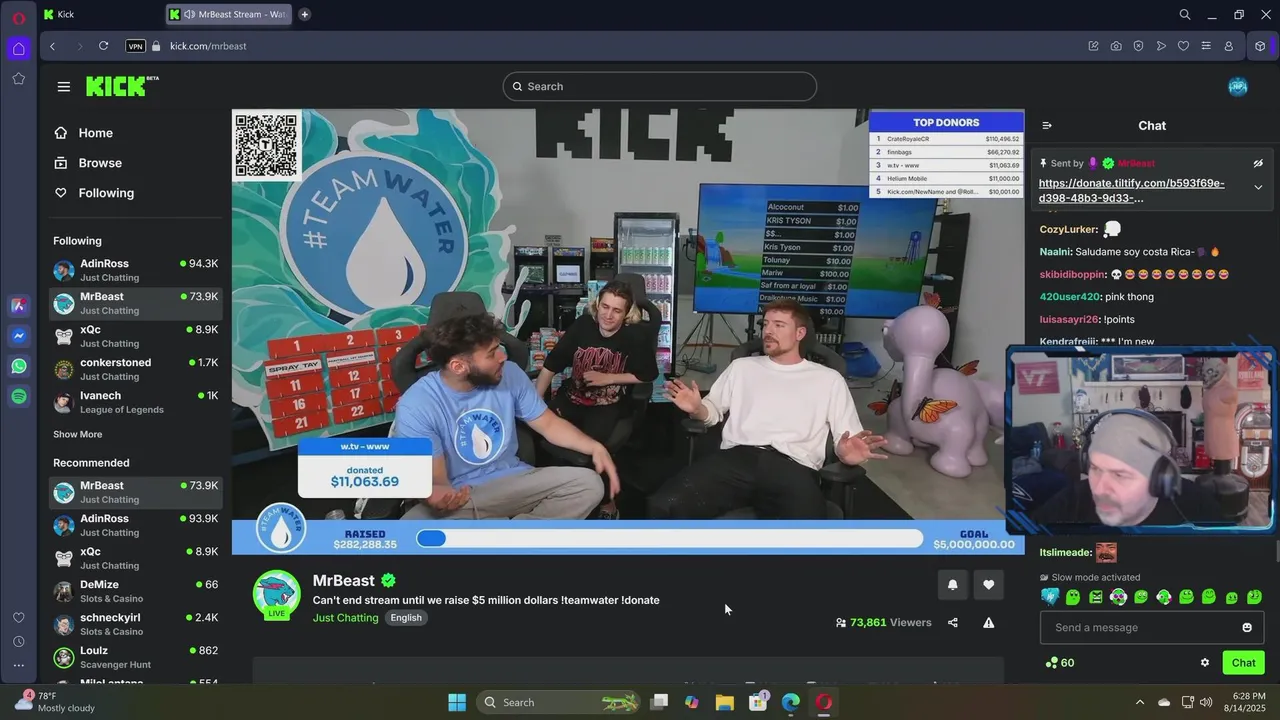The width and height of the screenshot is (1280, 720).
Task: Enable stream notifications with the bell icon
Action: click(x=952, y=585)
